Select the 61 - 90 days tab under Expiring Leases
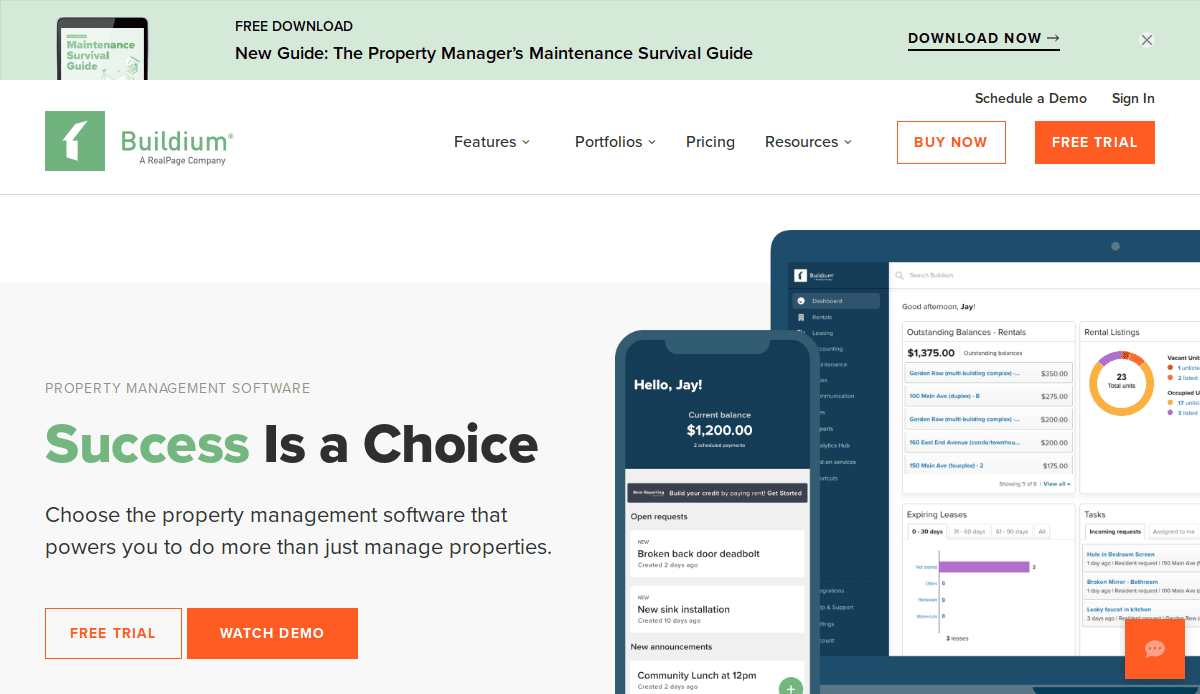Viewport: 1200px width, 694px height. [x=1011, y=531]
